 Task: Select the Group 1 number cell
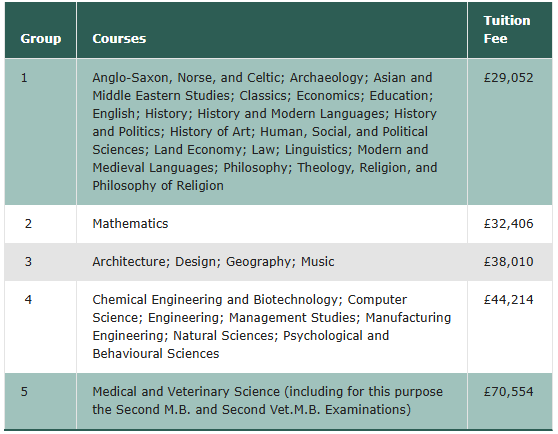[x=41, y=132]
